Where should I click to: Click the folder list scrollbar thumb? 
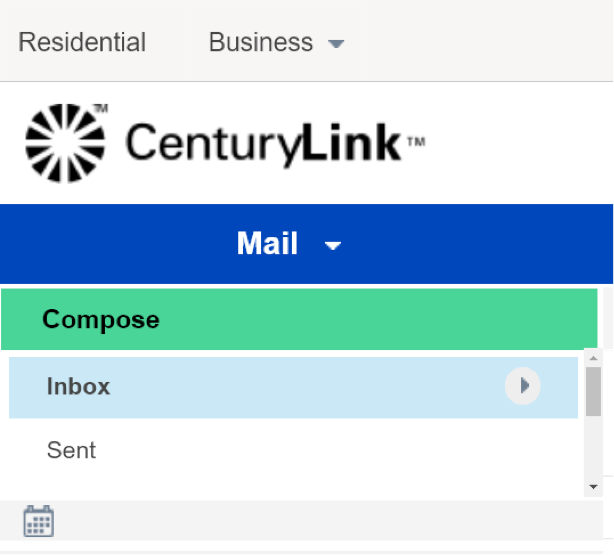[x=593, y=391]
